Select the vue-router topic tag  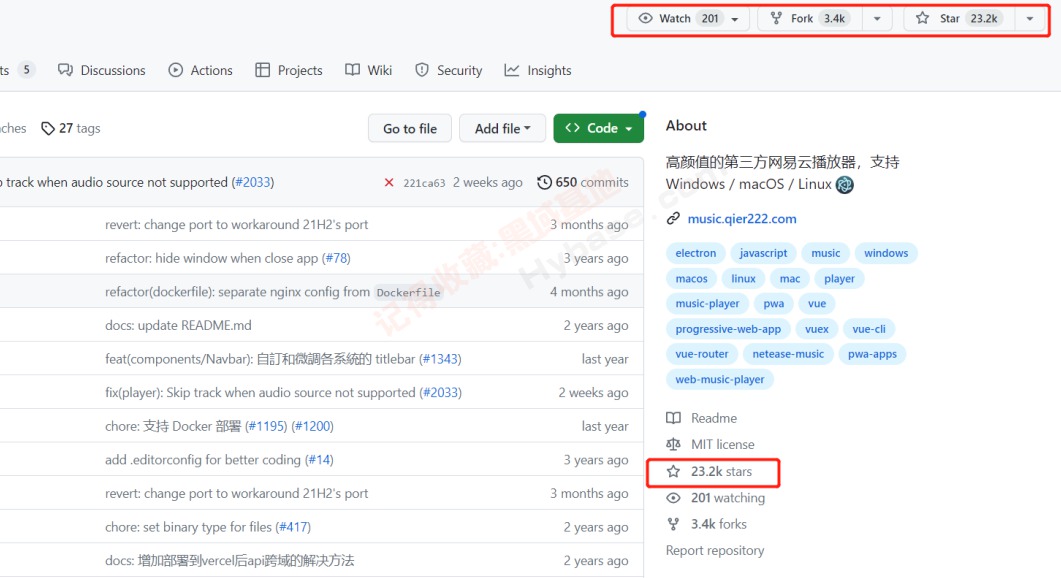[702, 354]
